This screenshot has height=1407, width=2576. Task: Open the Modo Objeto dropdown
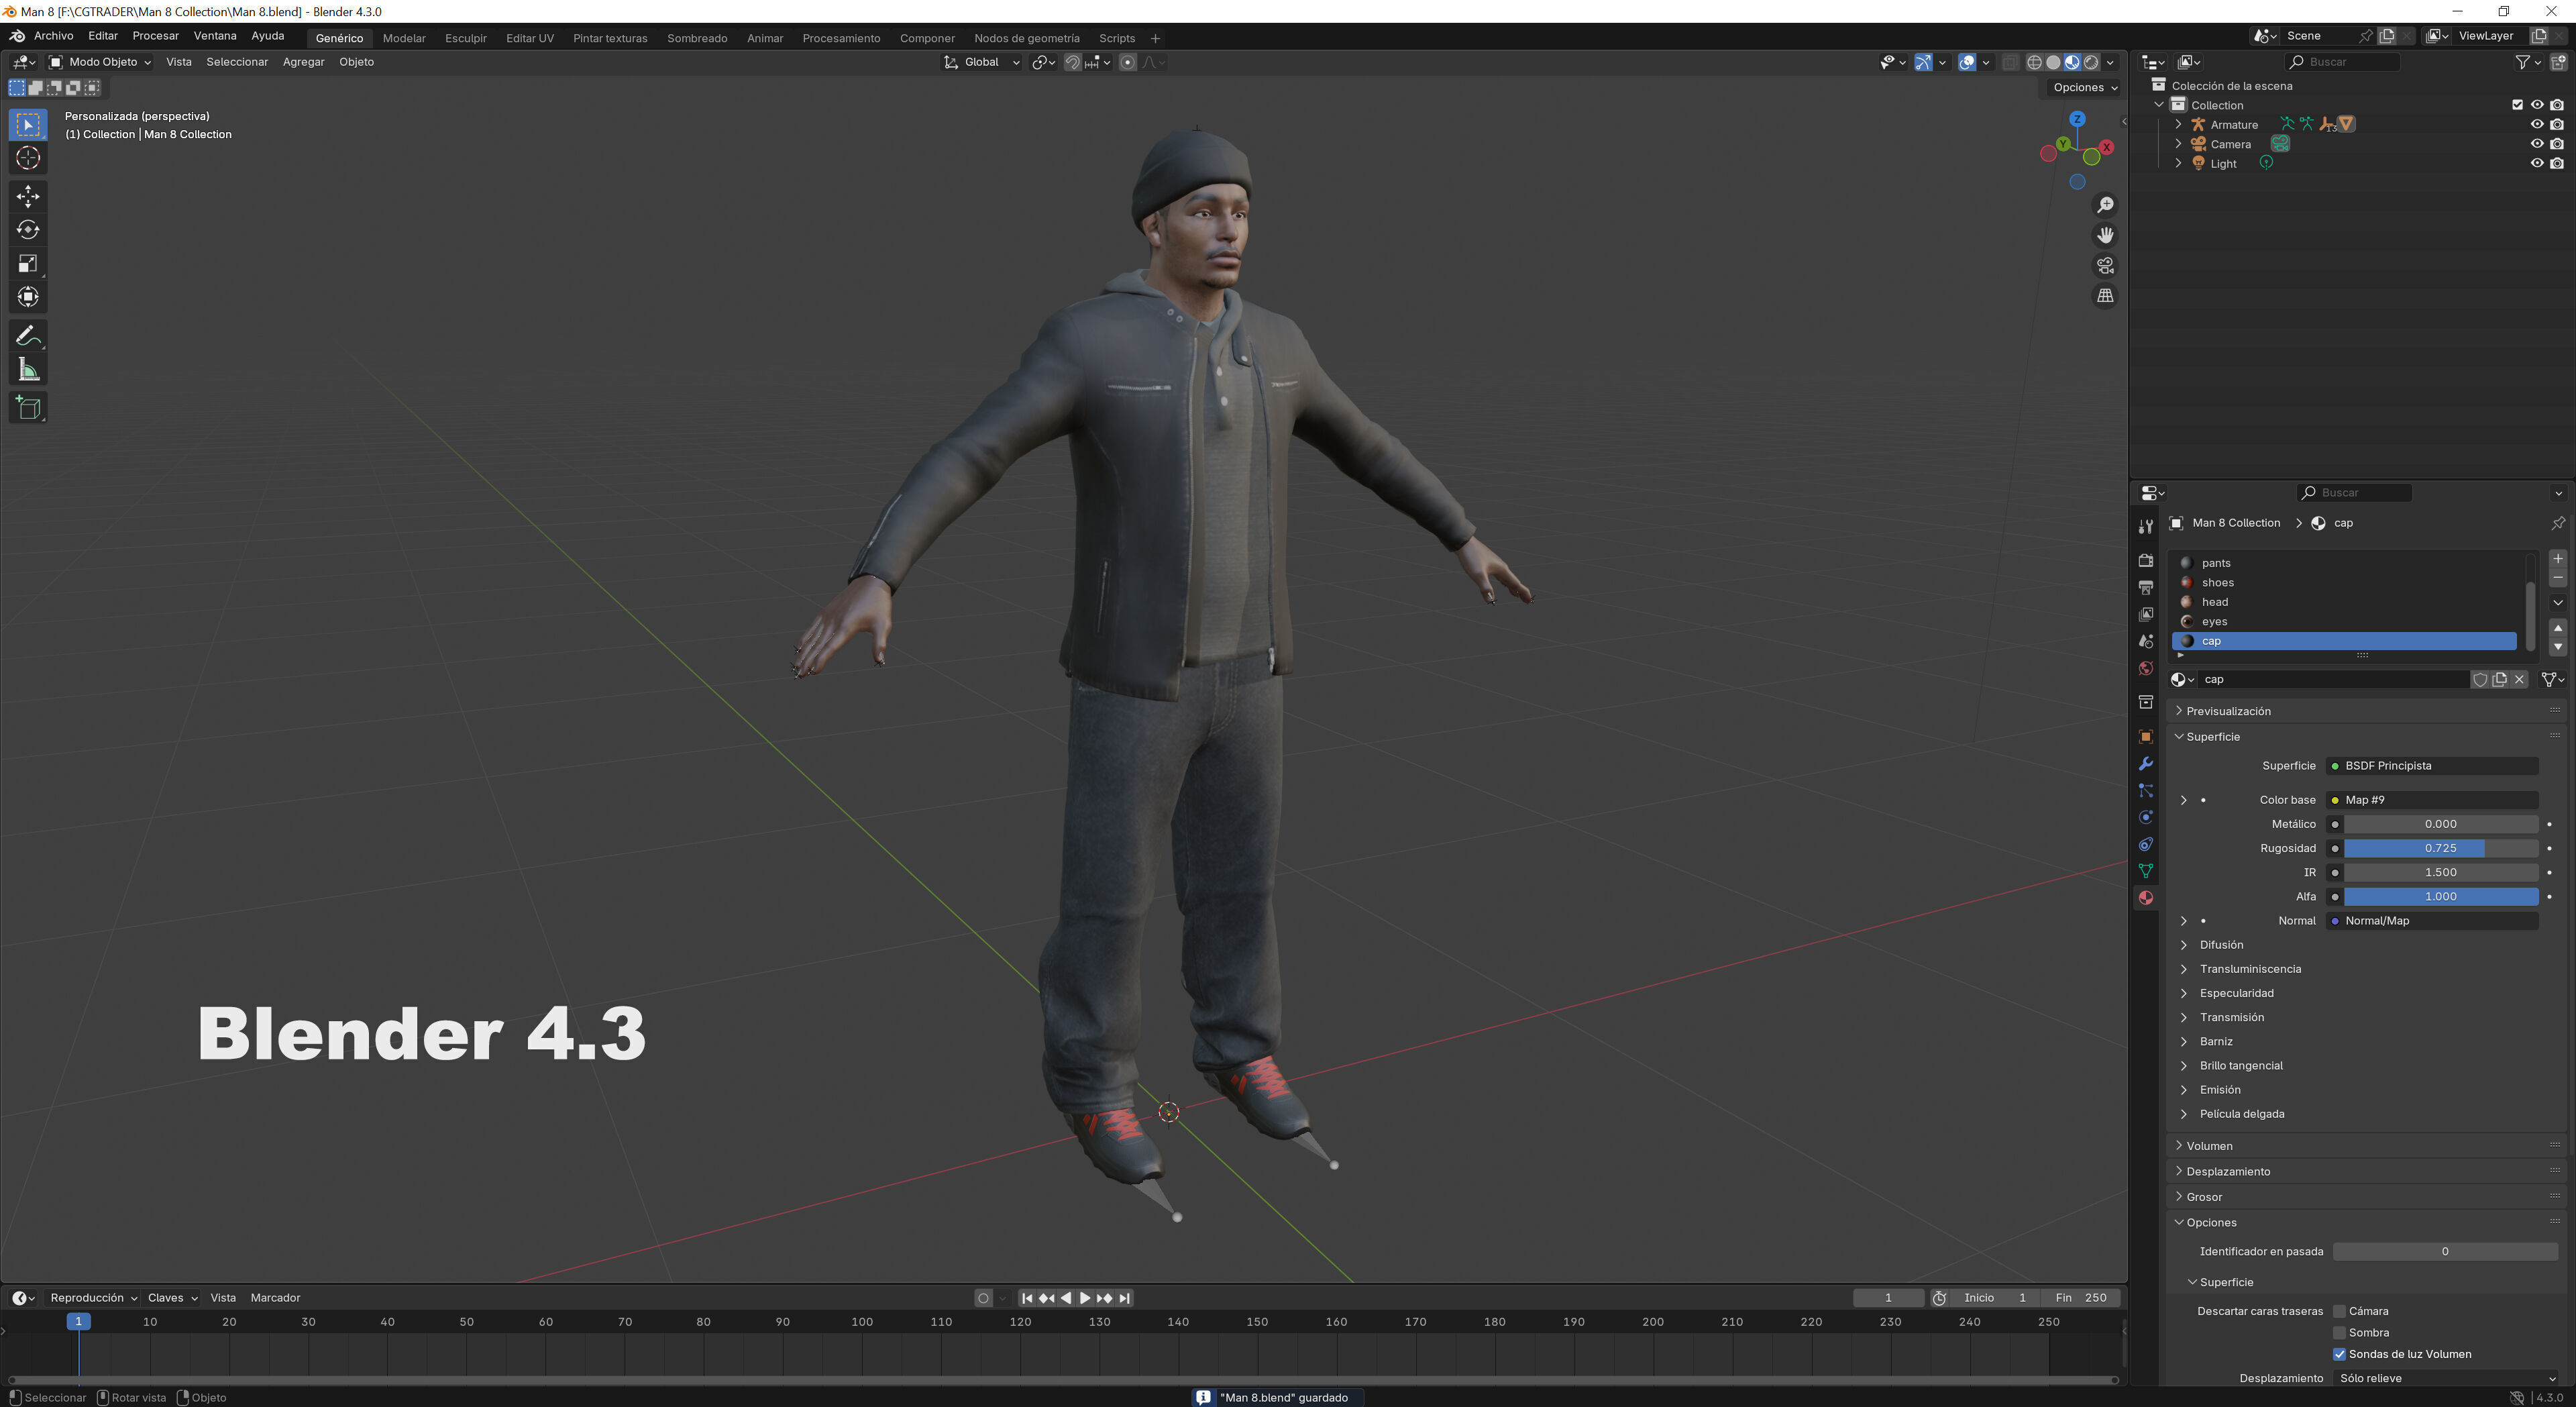coord(100,62)
